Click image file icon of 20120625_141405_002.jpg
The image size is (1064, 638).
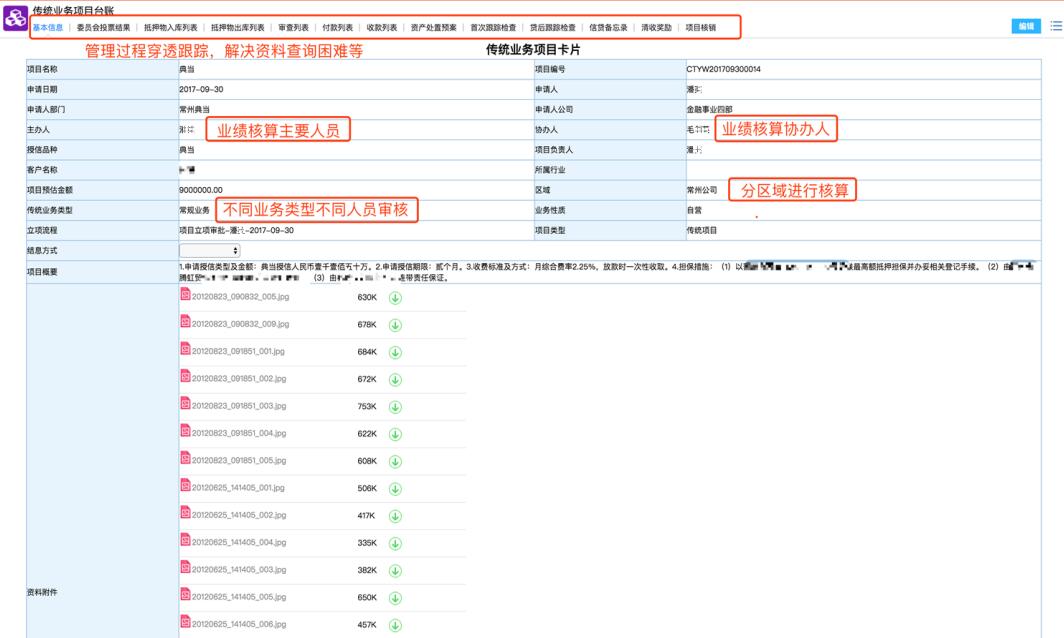coord(185,512)
